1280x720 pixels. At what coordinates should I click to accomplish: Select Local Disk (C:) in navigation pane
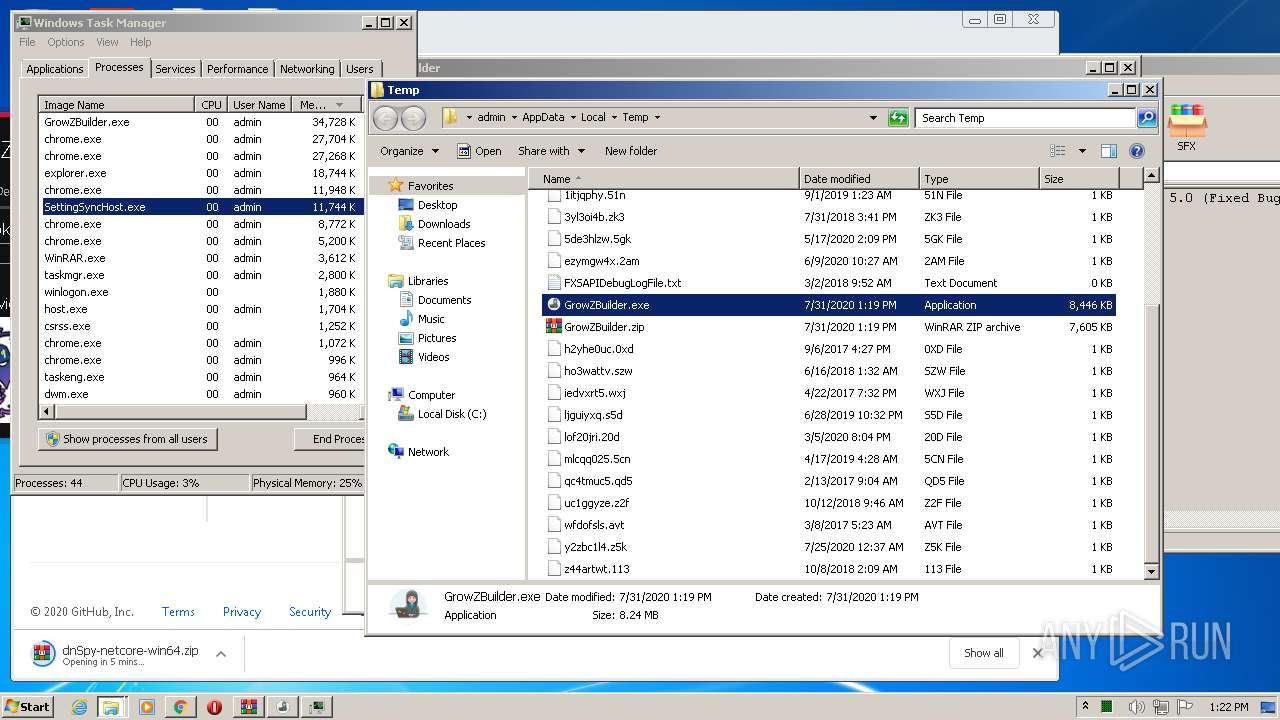click(452, 414)
